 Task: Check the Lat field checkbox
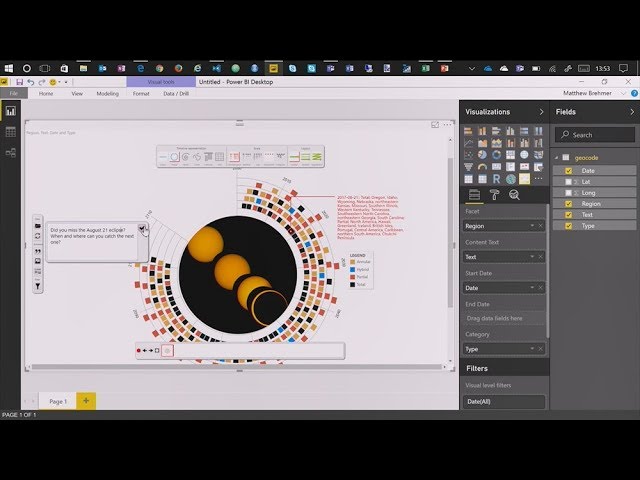(569, 182)
